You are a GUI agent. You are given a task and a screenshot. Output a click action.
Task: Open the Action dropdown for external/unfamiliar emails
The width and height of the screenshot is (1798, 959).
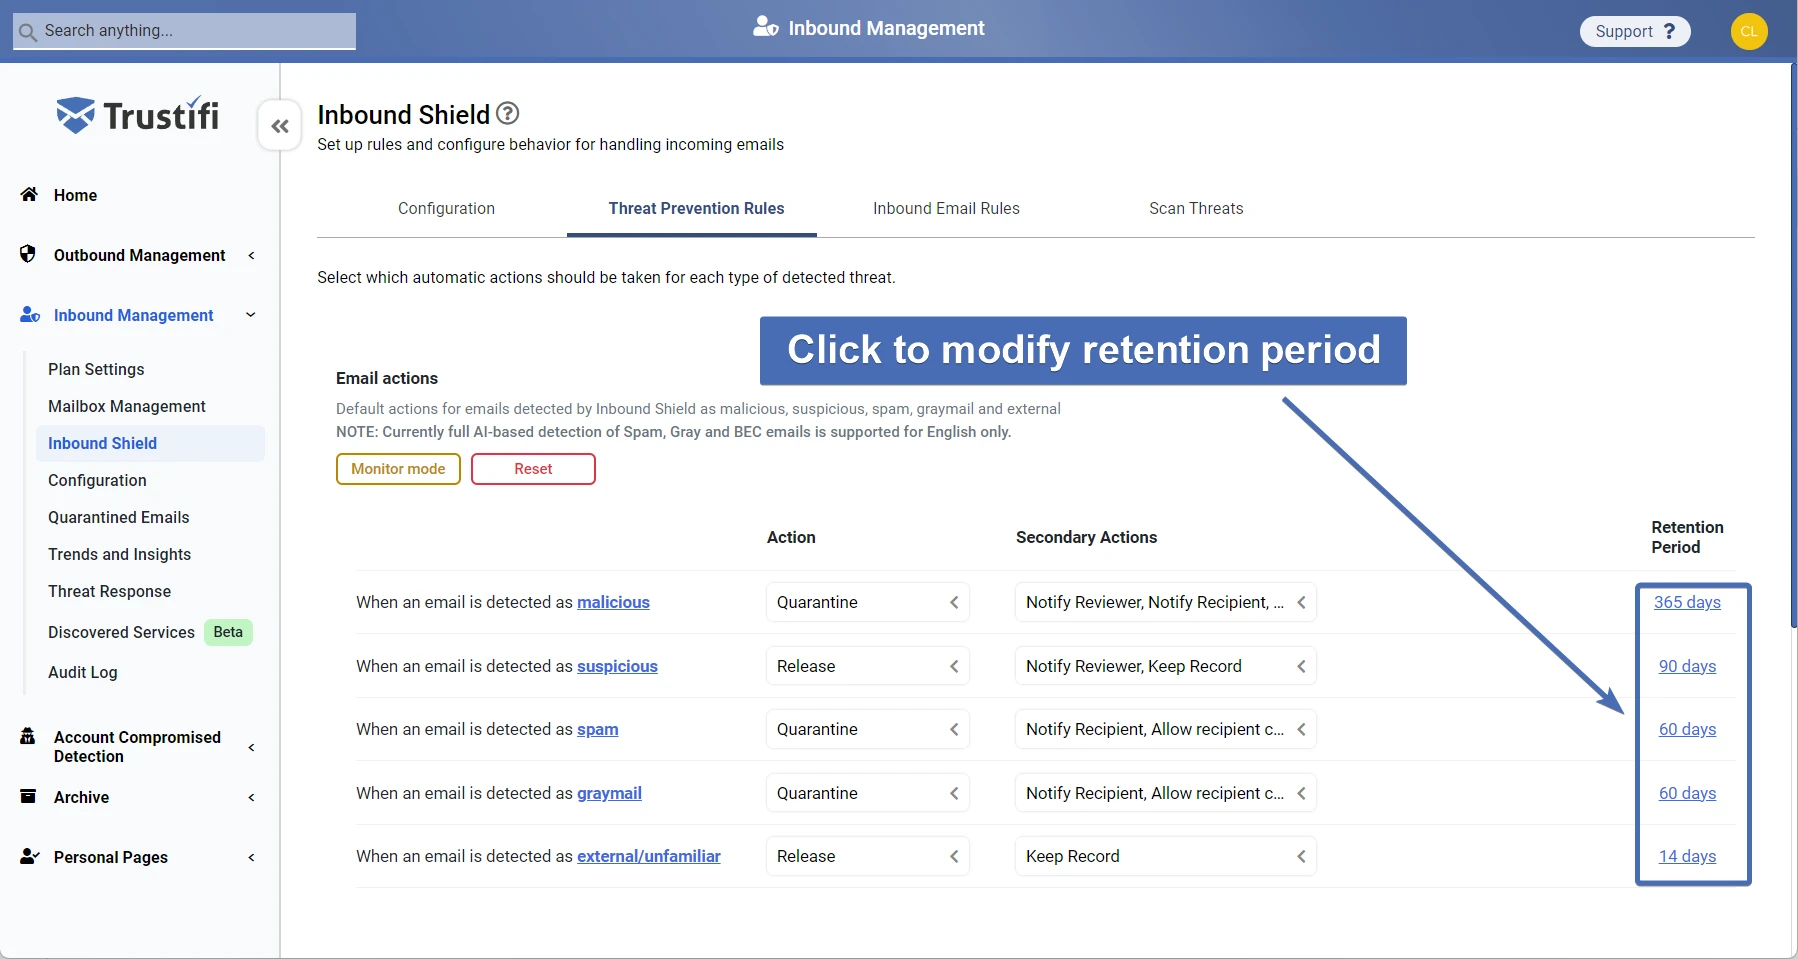tap(867, 856)
